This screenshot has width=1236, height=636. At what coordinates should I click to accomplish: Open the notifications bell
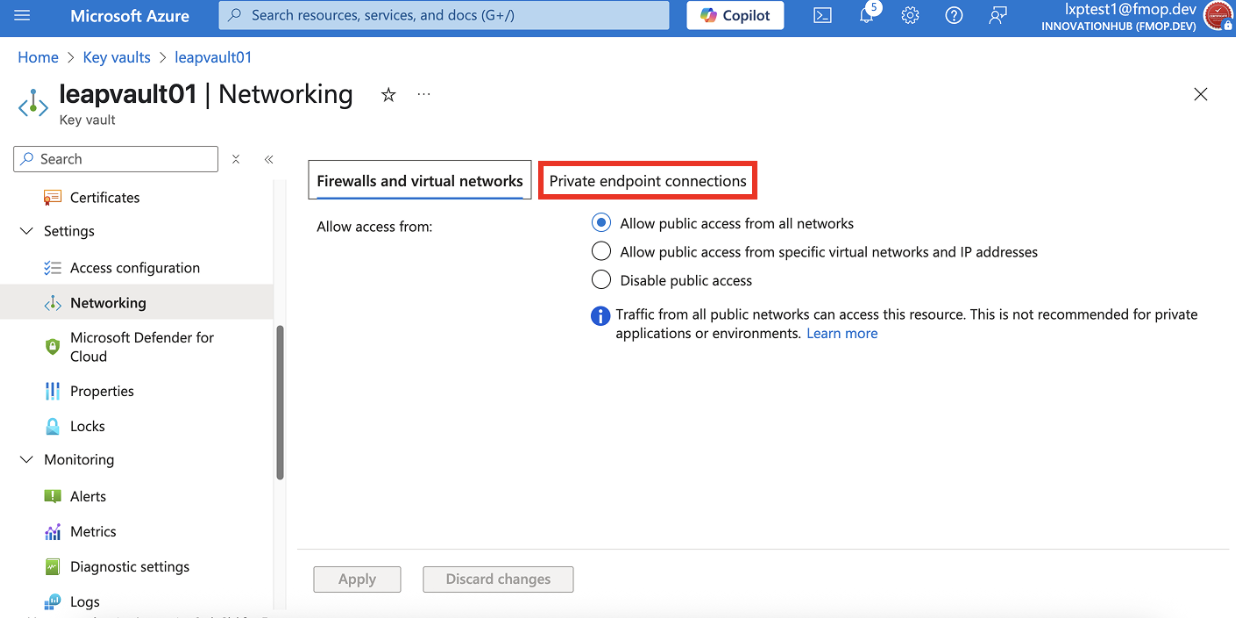click(867, 16)
